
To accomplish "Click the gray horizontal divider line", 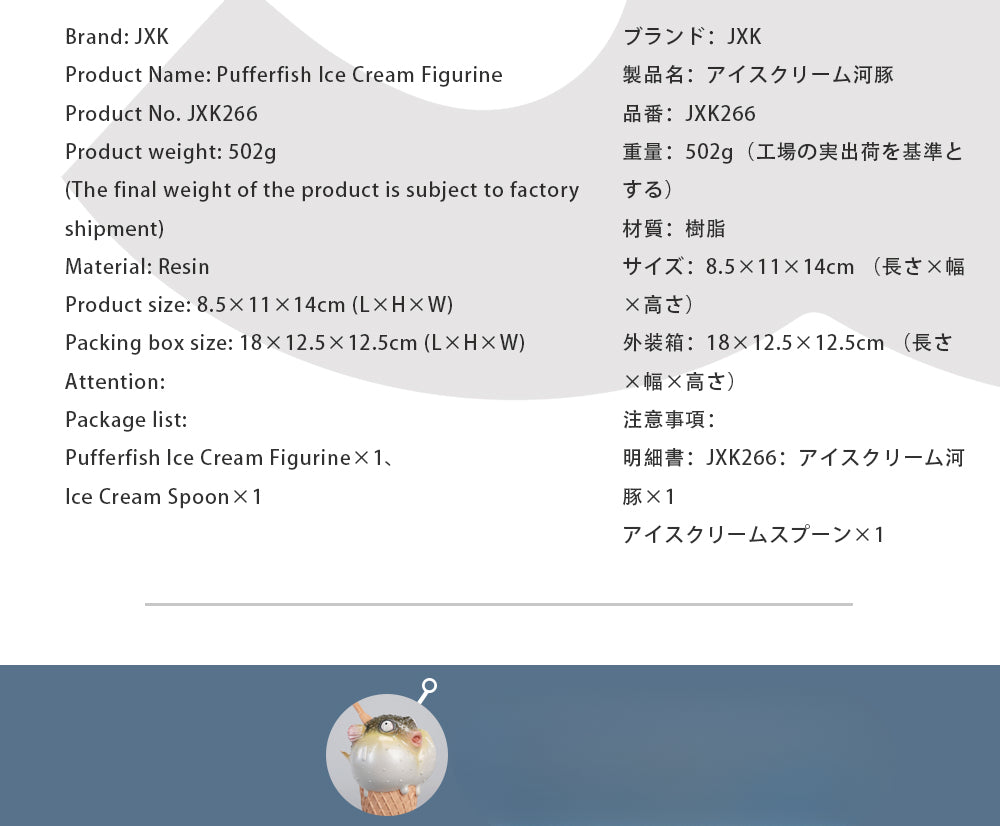I will click(498, 604).
